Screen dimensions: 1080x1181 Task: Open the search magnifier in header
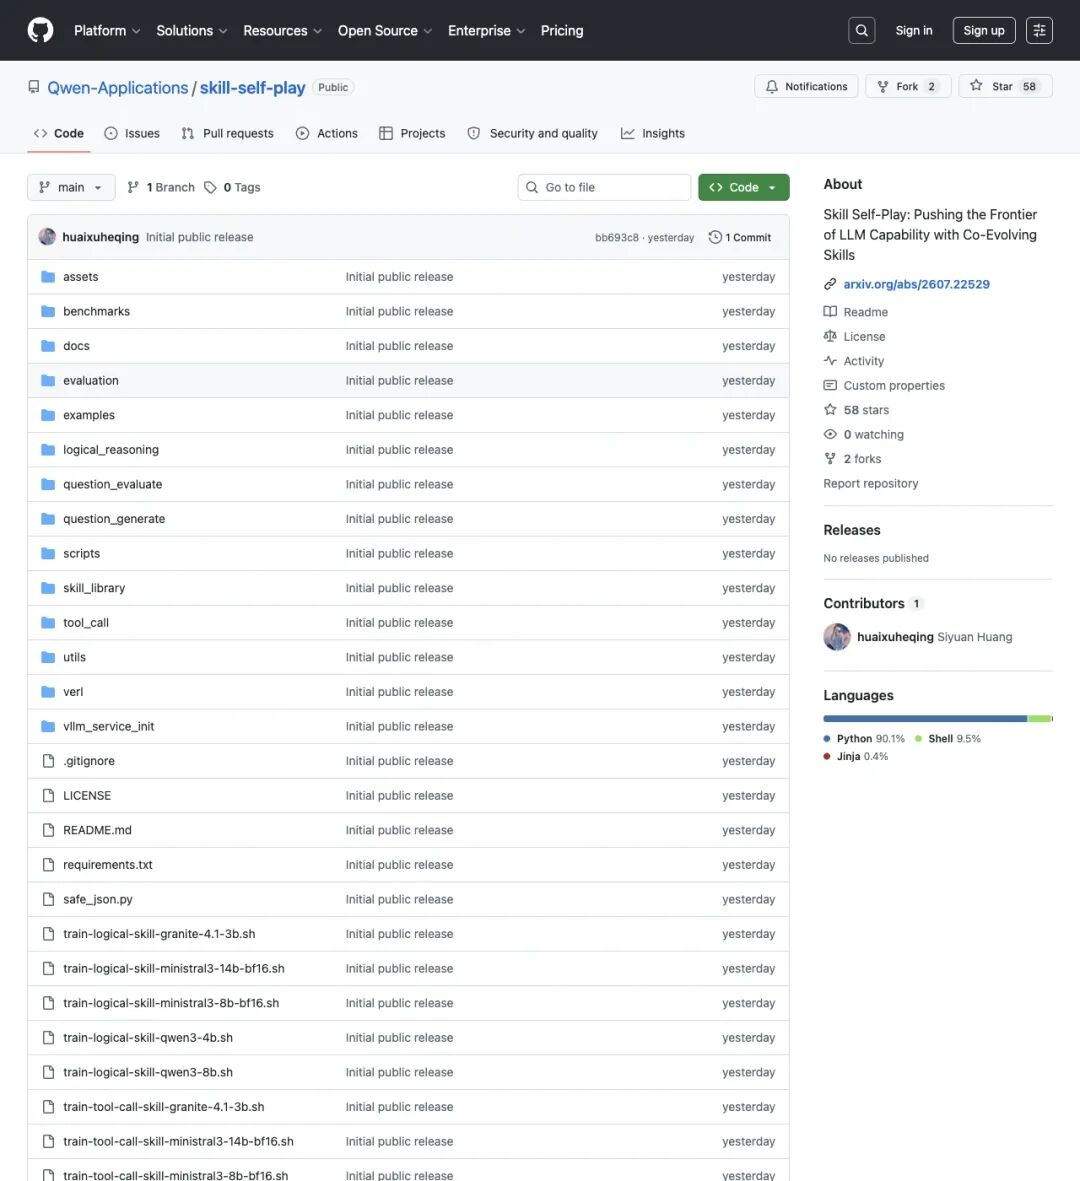click(x=862, y=30)
